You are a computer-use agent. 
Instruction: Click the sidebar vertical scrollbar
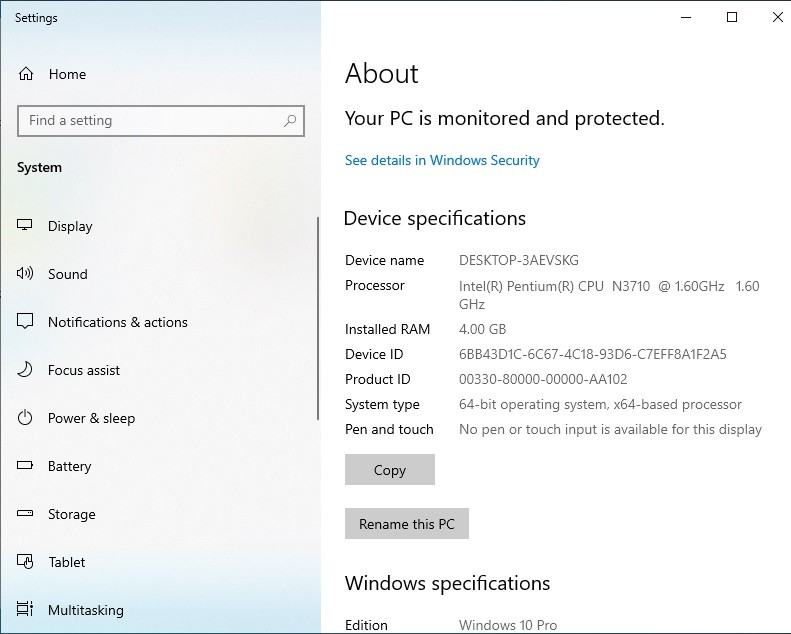(318, 320)
